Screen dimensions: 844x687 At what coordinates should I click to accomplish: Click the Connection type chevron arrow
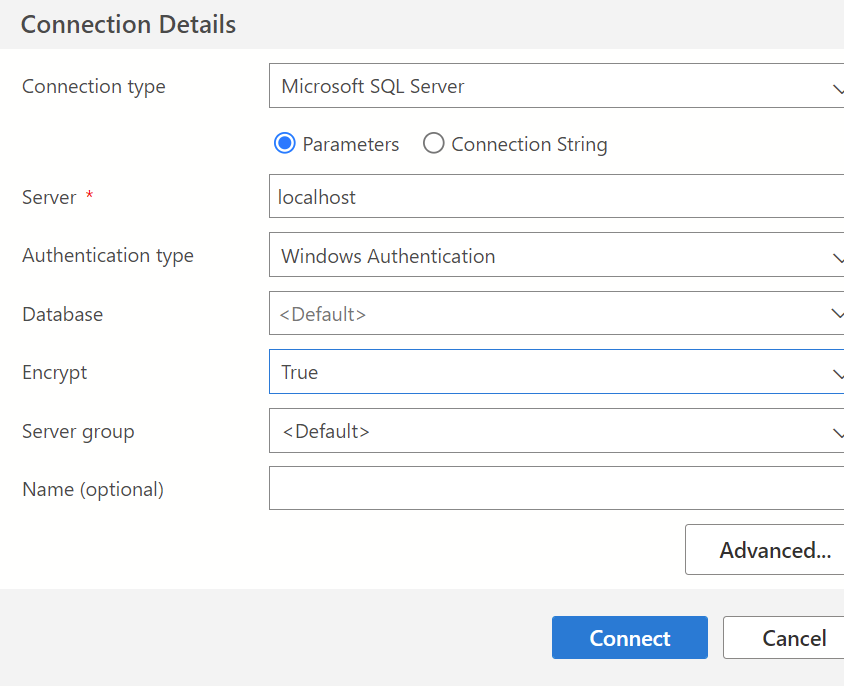tap(838, 86)
